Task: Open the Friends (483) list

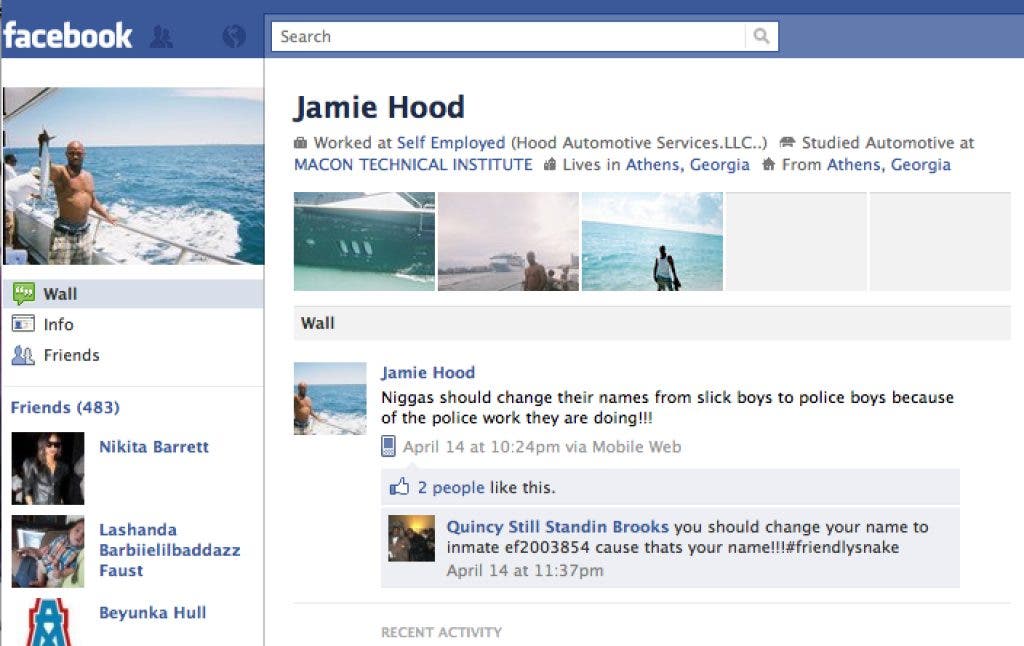Action: (x=65, y=407)
